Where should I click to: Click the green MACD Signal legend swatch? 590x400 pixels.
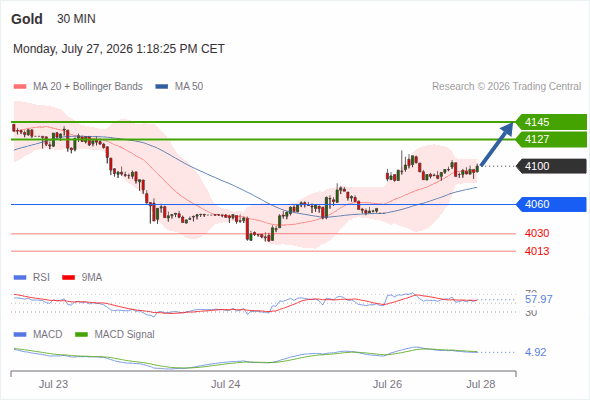(x=81, y=334)
